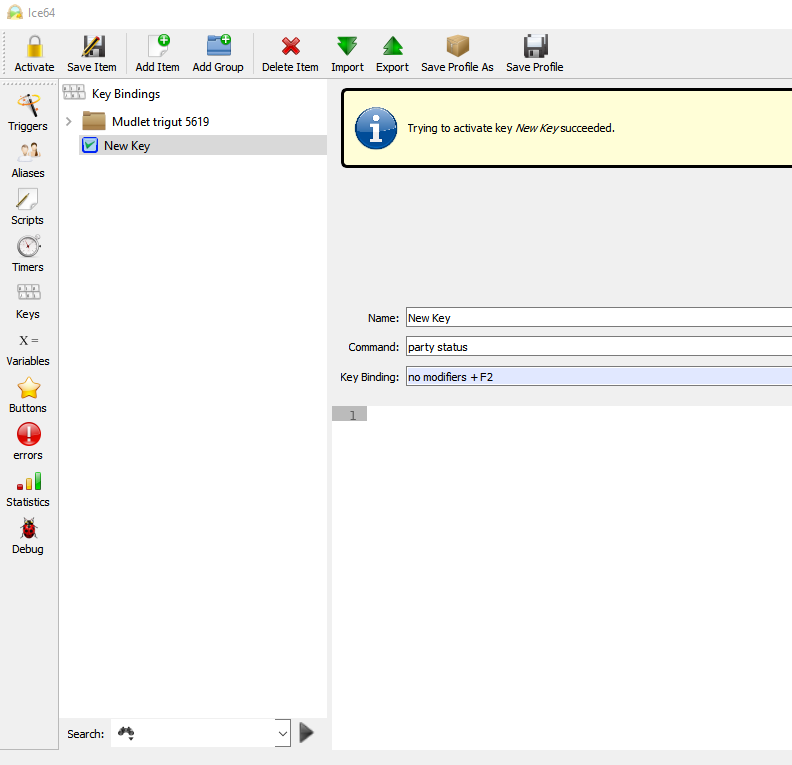Toggle the New Key checkbox

pyautogui.click(x=90, y=146)
